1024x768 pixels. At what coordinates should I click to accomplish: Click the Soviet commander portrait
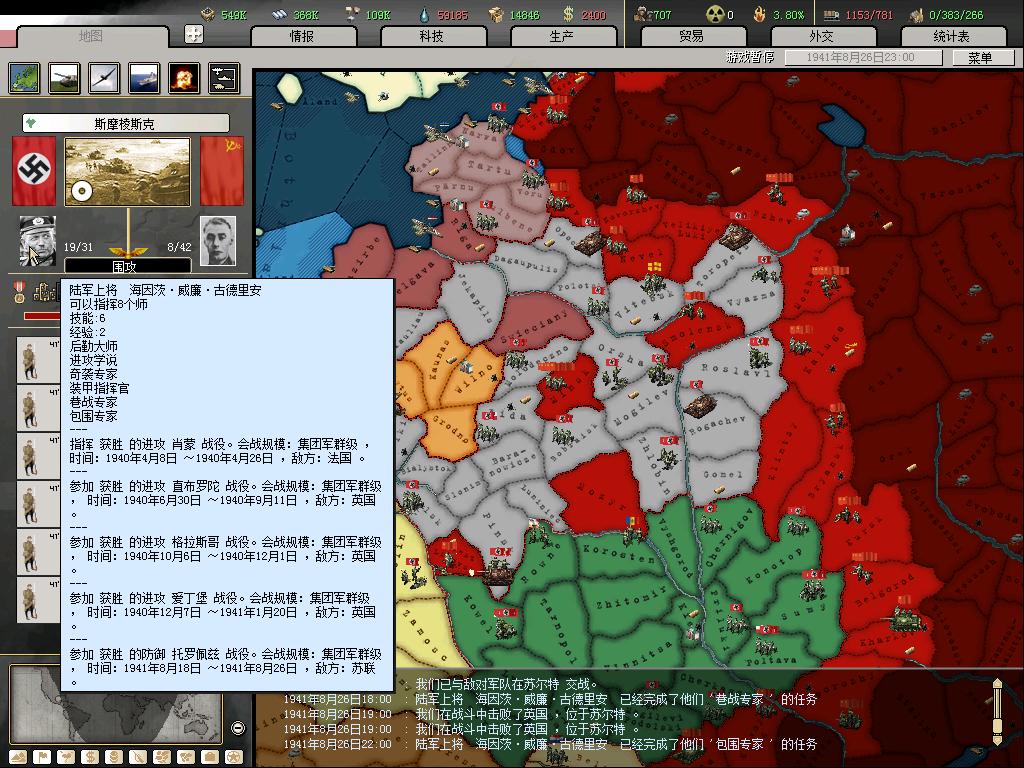coord(217,241)
